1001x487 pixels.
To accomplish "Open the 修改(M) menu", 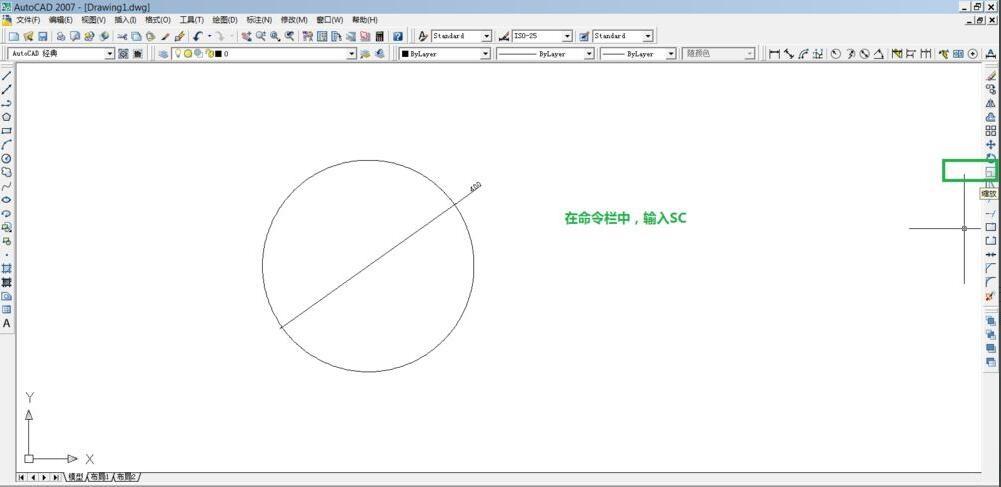I will click(296, 20).
